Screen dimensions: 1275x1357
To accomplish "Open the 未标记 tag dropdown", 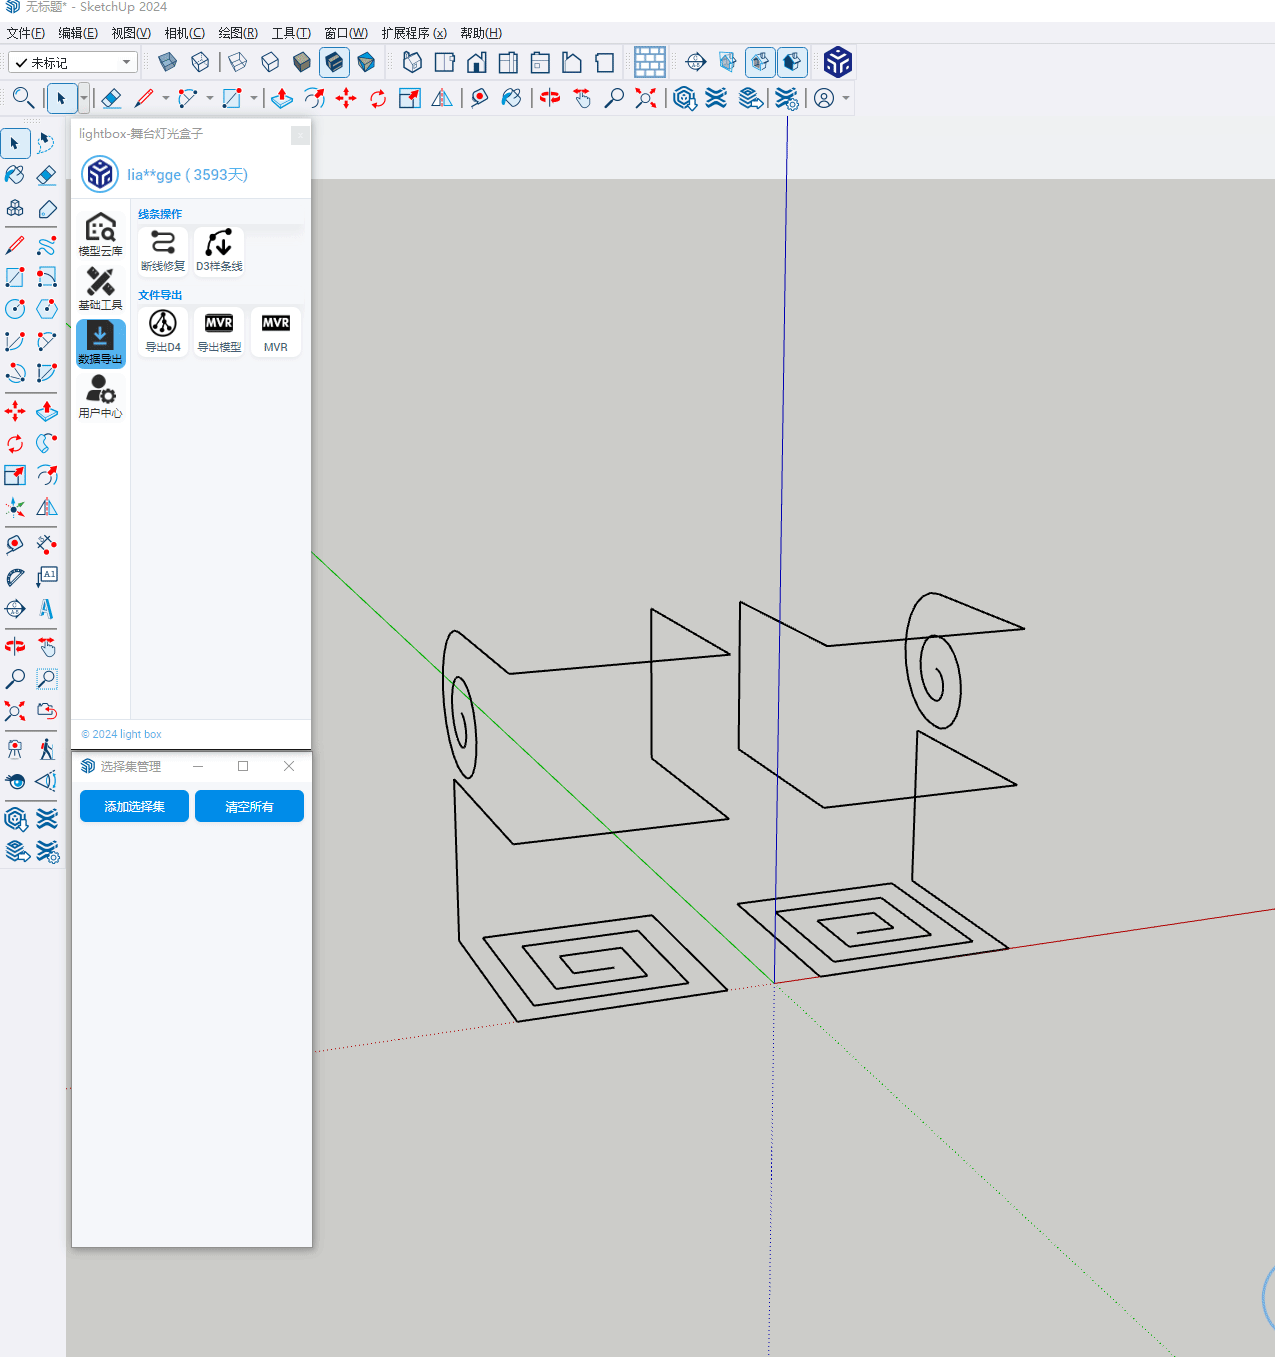I will pyautogui.click(x=73, y=63).
